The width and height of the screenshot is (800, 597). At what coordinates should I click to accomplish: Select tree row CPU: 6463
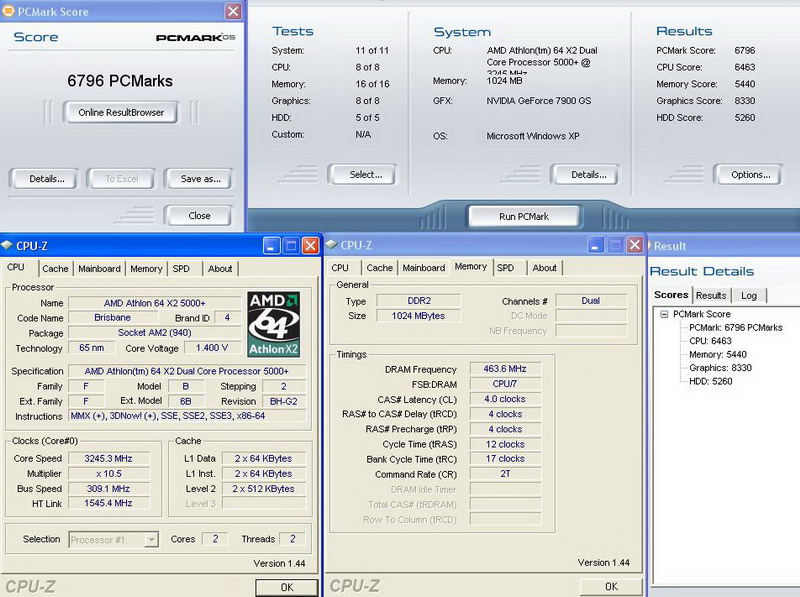[710, 341]
